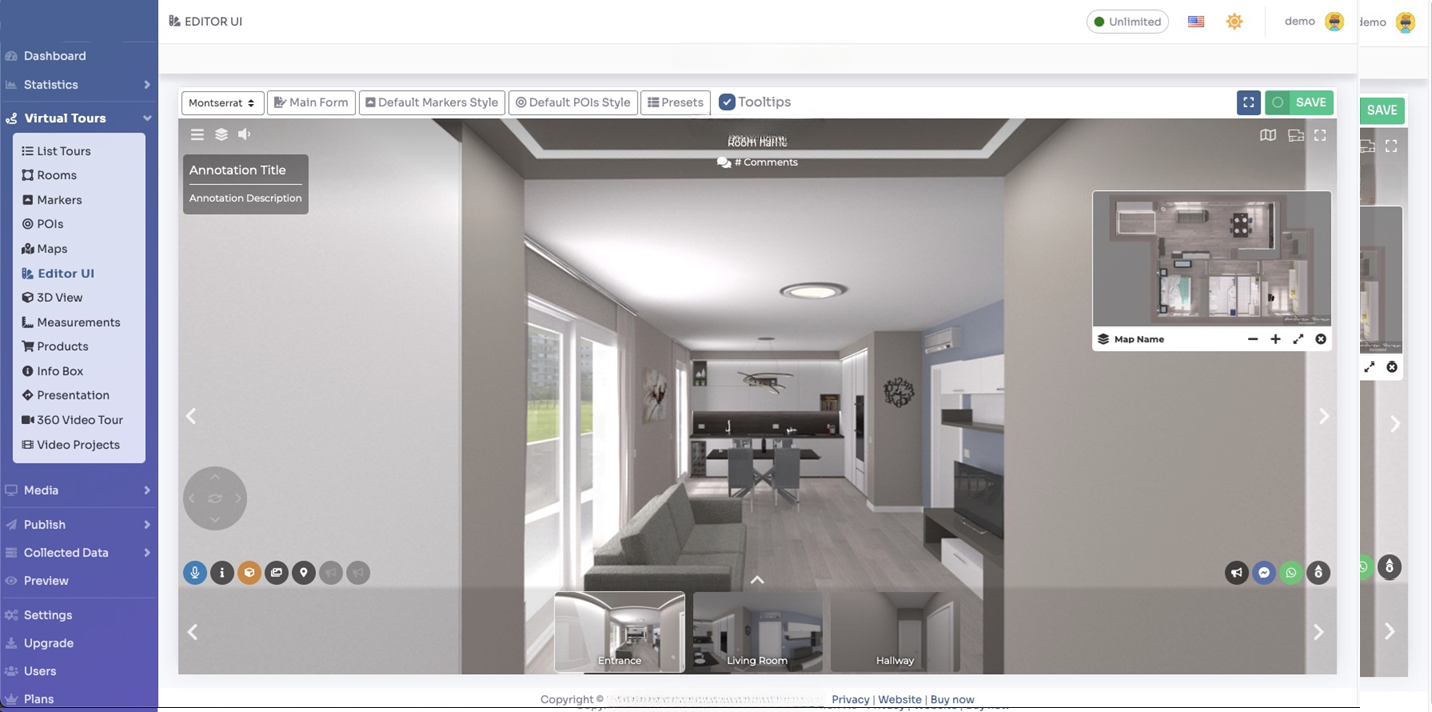
Task: Click the green SAVE button
Action: (1299, 101)
